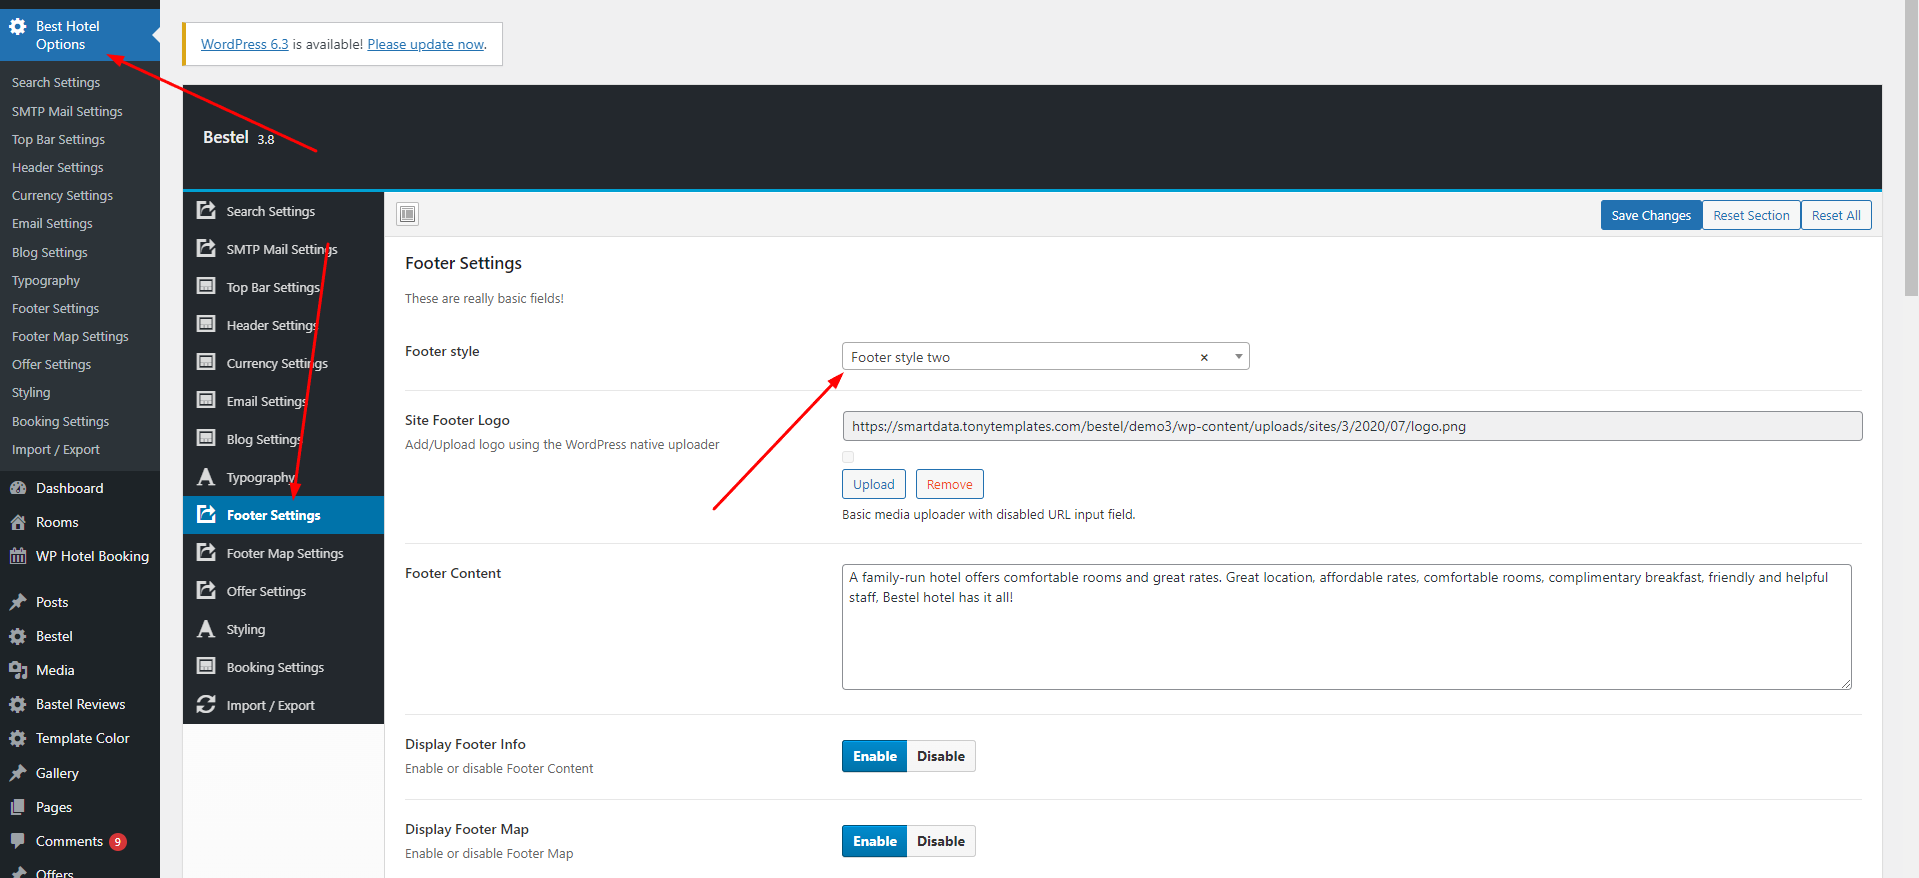Click the Dashboard gauge icon
Viewport: 1919px width, 878px height.
[18, 488]
